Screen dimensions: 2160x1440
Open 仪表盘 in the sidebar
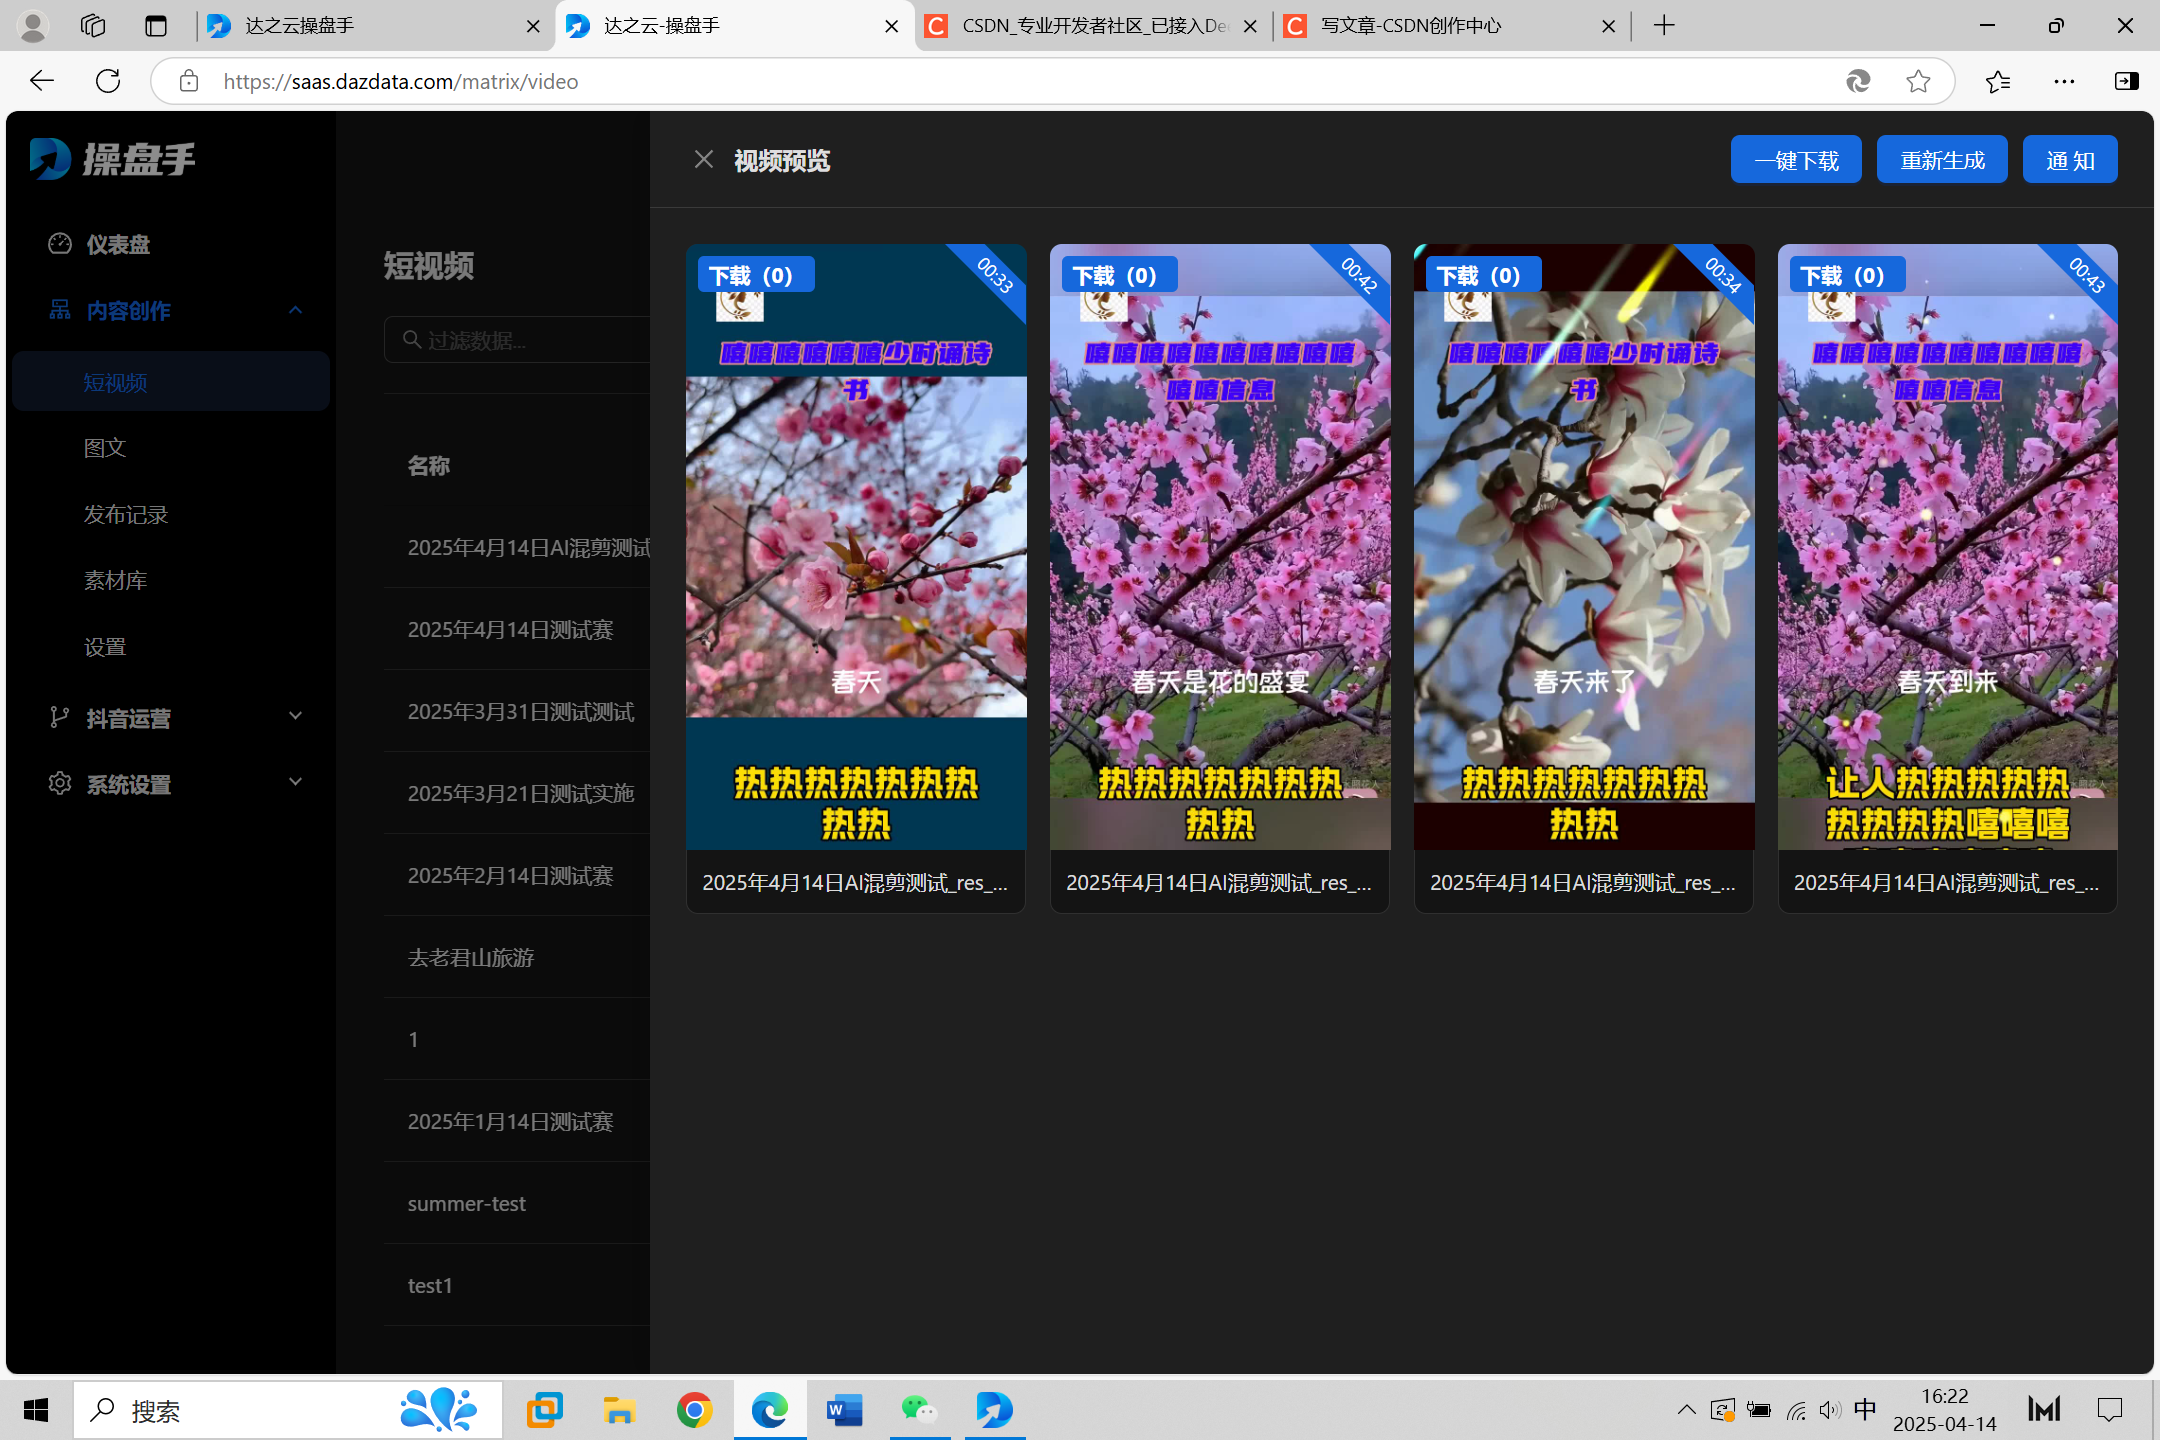coord(117,244)
